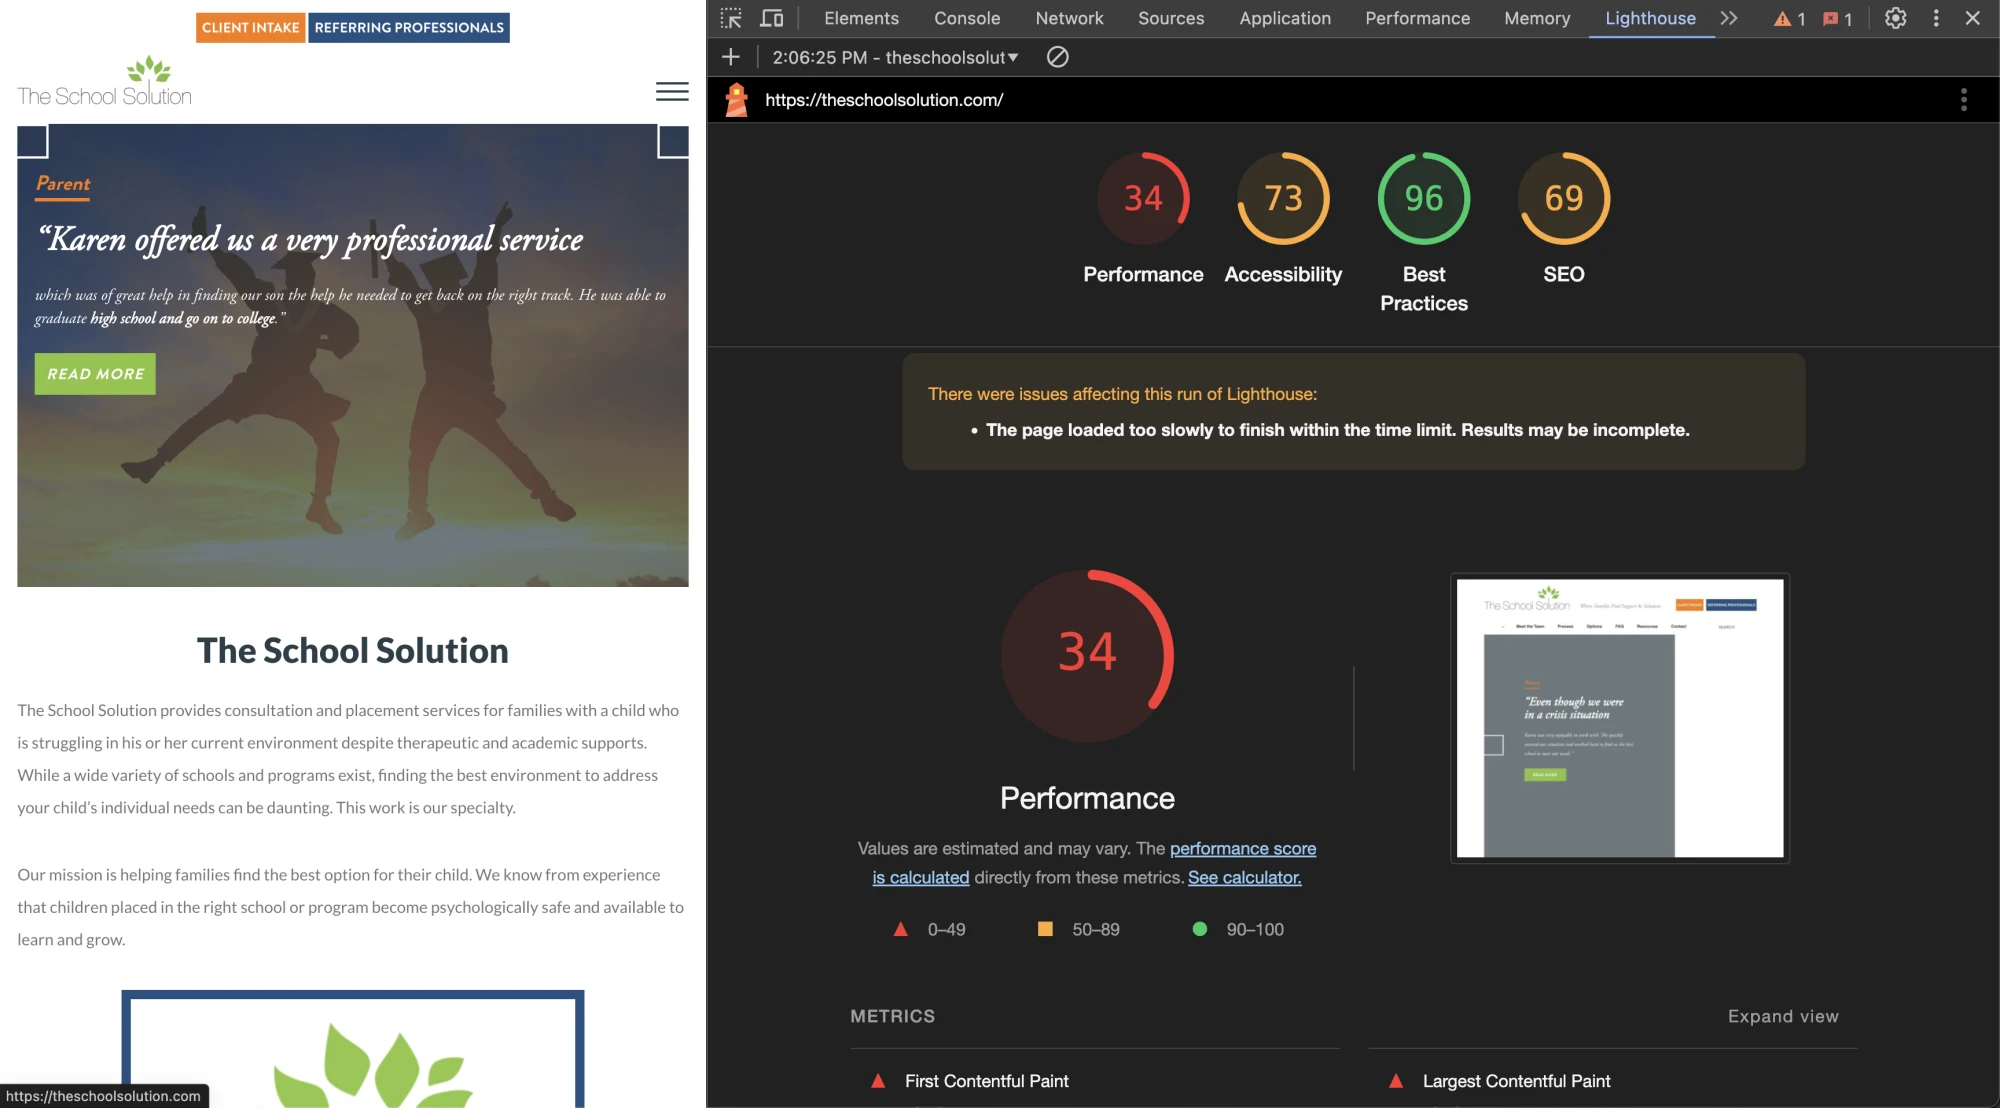Click the issues flag counter icon

pos(1831,19)
